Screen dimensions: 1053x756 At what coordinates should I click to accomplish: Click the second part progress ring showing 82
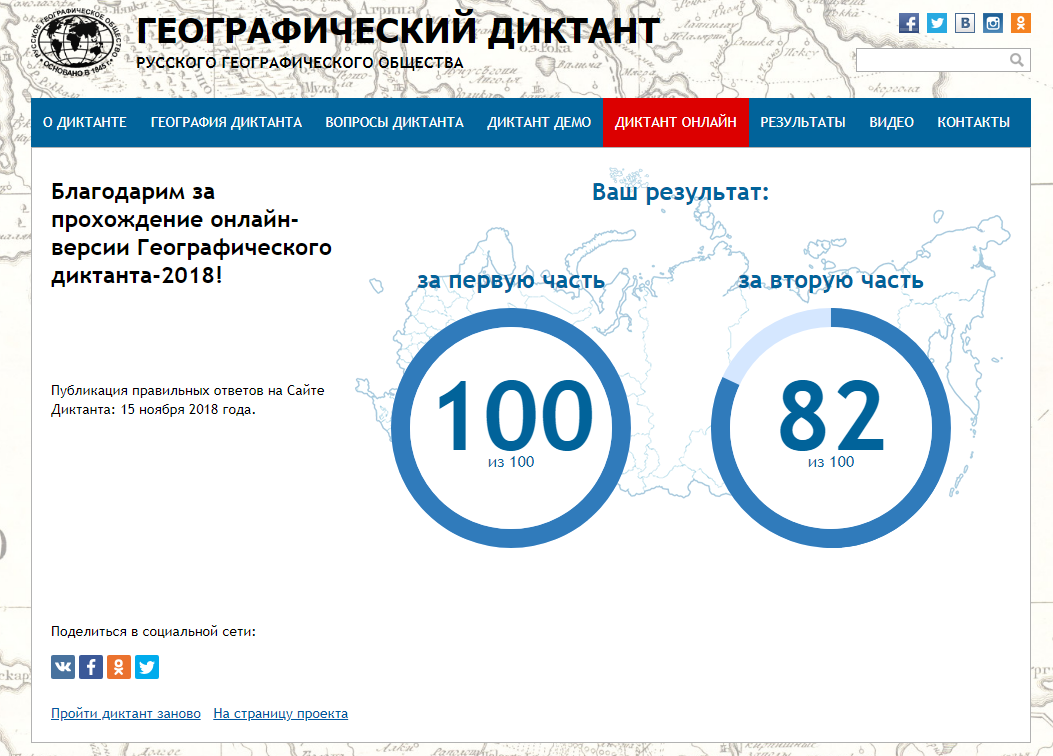click(x=831, y=428)
